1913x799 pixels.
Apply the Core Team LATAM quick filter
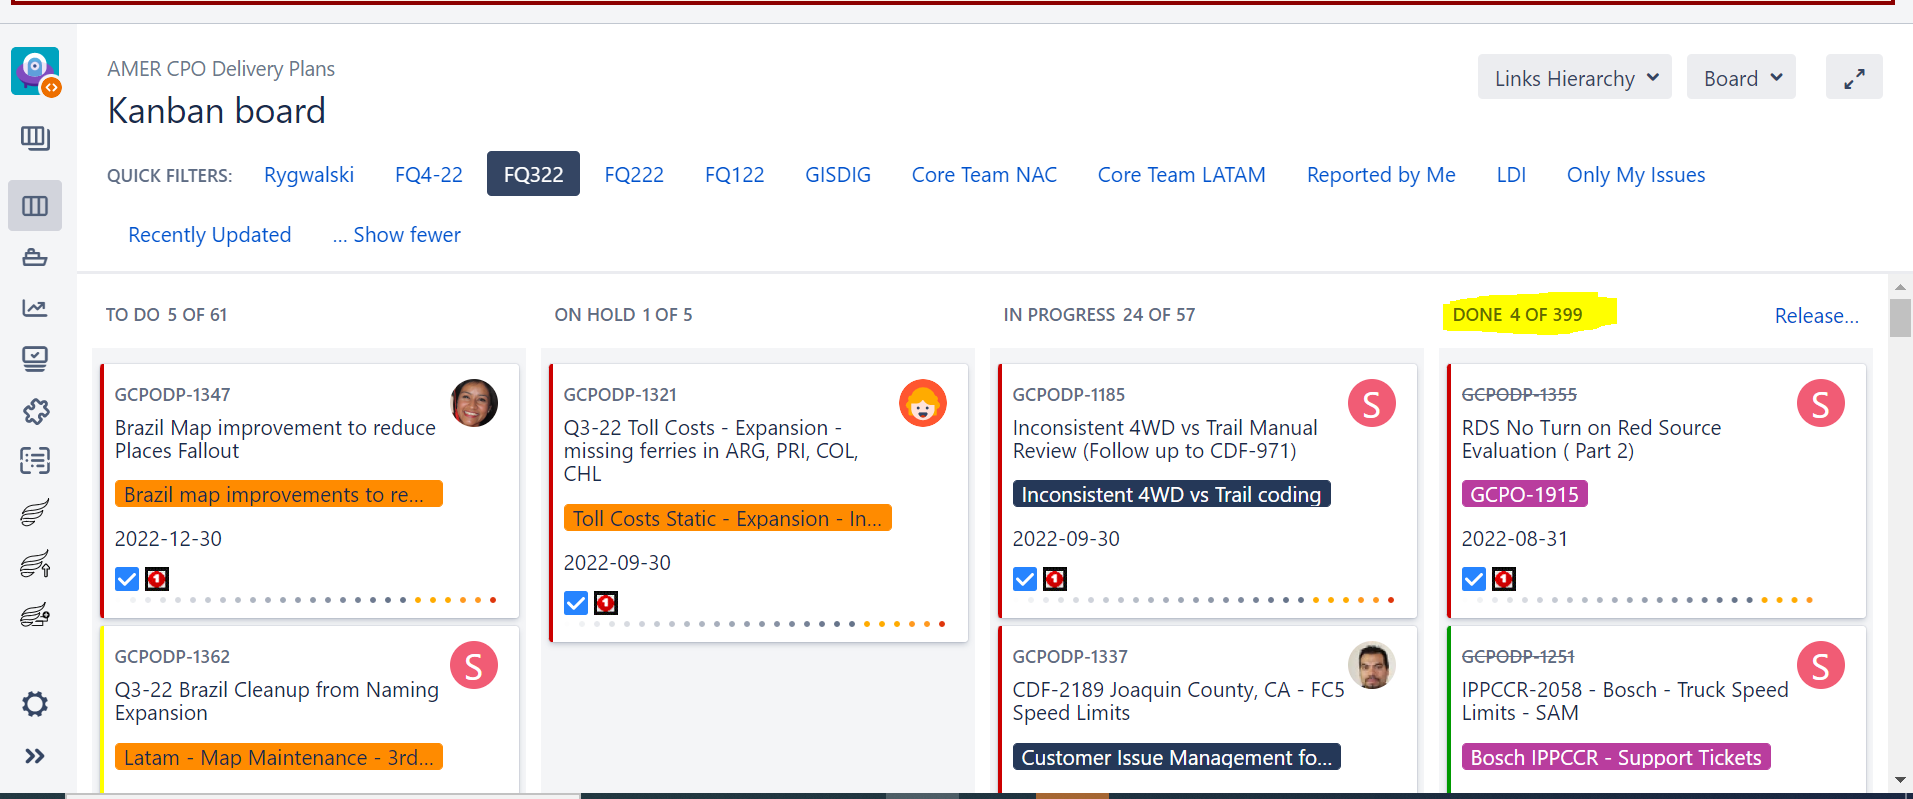(1182, 175)
